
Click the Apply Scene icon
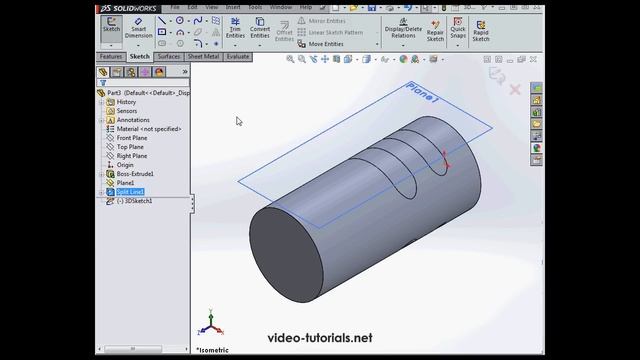pyautogui.click(x=415, y=59)
